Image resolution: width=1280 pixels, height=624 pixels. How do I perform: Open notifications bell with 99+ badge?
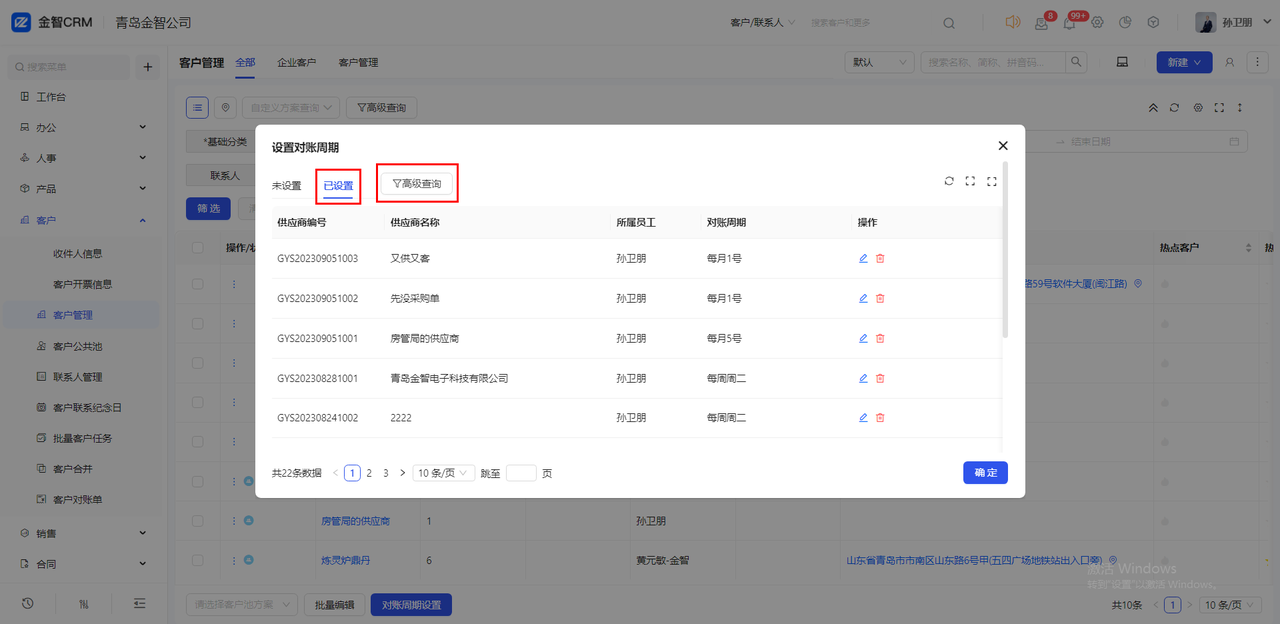tap(1069, 23)
